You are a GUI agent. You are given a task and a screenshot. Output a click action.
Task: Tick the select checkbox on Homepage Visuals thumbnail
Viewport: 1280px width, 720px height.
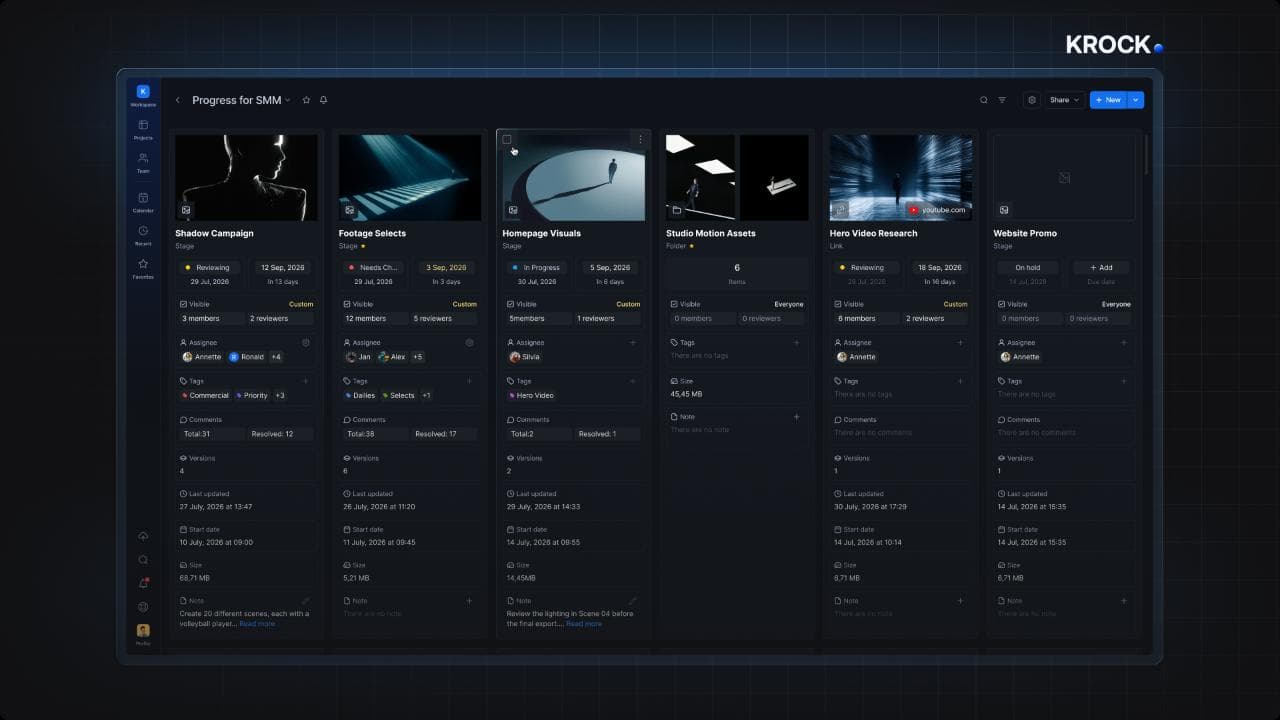coord(507,139)
